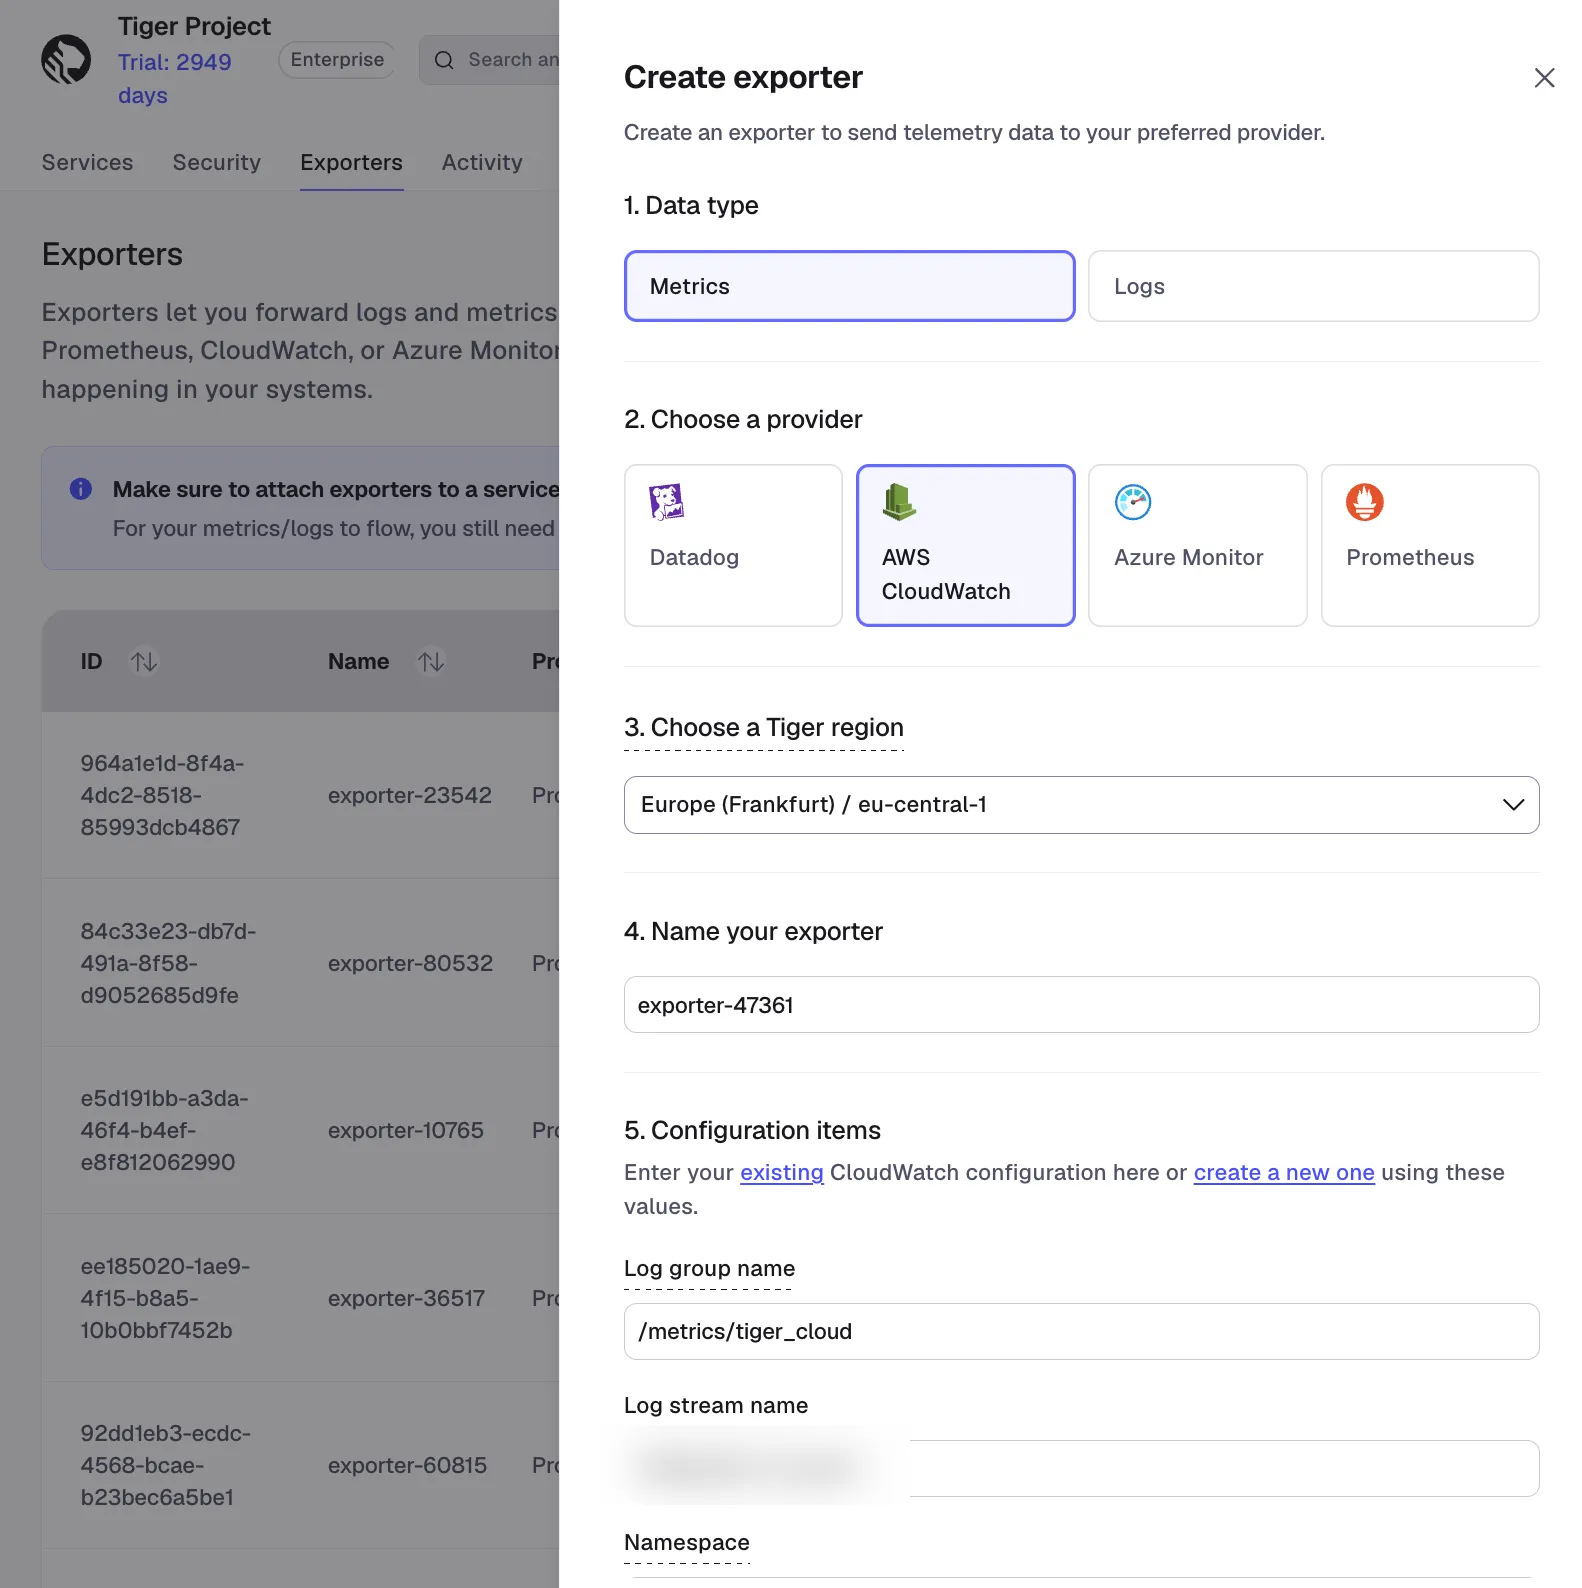Screen dimensions: 1582x1588
Task: Click the Log group name input field
Action: (1081, 1332)
